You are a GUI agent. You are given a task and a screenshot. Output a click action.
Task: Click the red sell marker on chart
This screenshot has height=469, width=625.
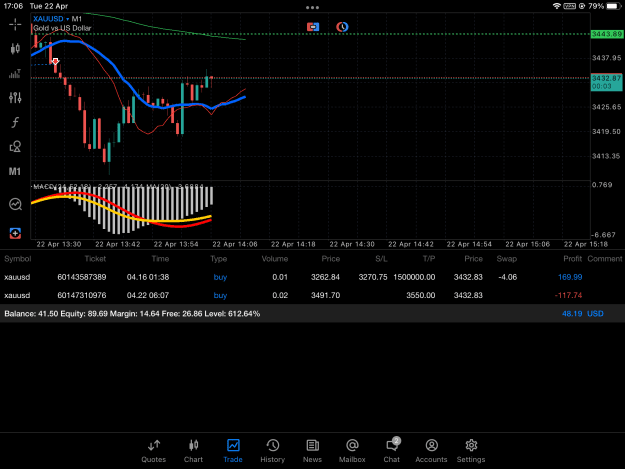(x=55, y=61)
